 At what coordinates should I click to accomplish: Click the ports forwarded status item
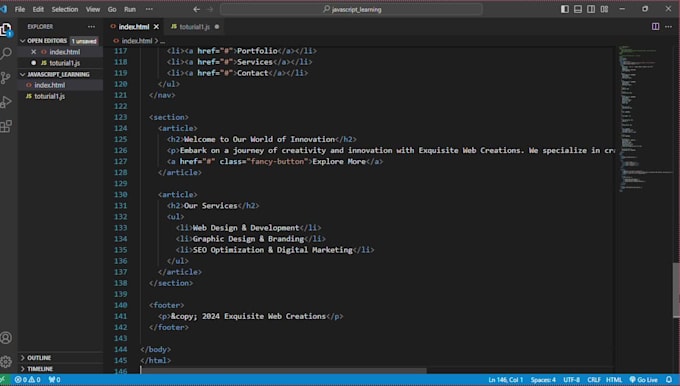[x=55, y=380]
